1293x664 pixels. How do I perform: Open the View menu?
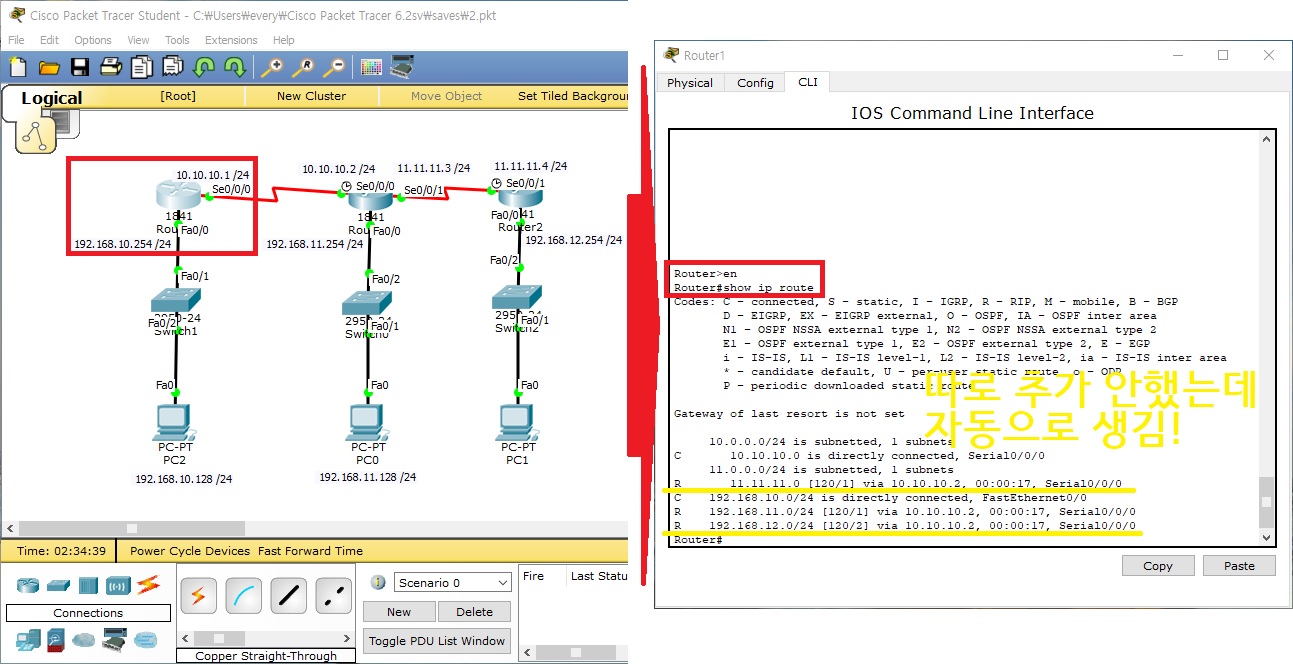click(138, 40)
